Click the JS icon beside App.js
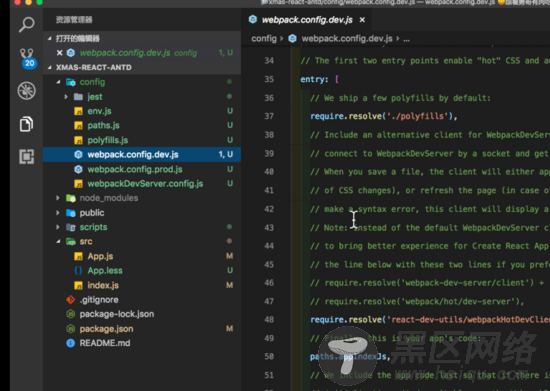This screenshot has height=391, width=550. point(79,257)
